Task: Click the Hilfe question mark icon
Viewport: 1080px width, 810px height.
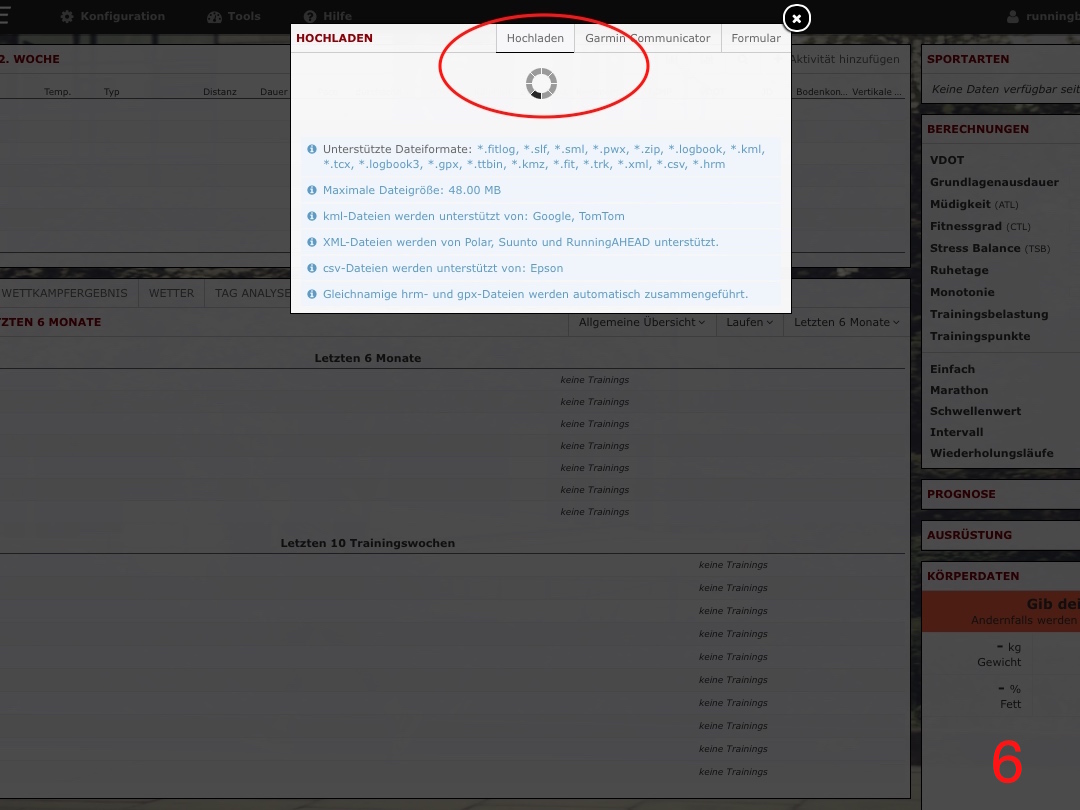Action: tap(310, 17)
